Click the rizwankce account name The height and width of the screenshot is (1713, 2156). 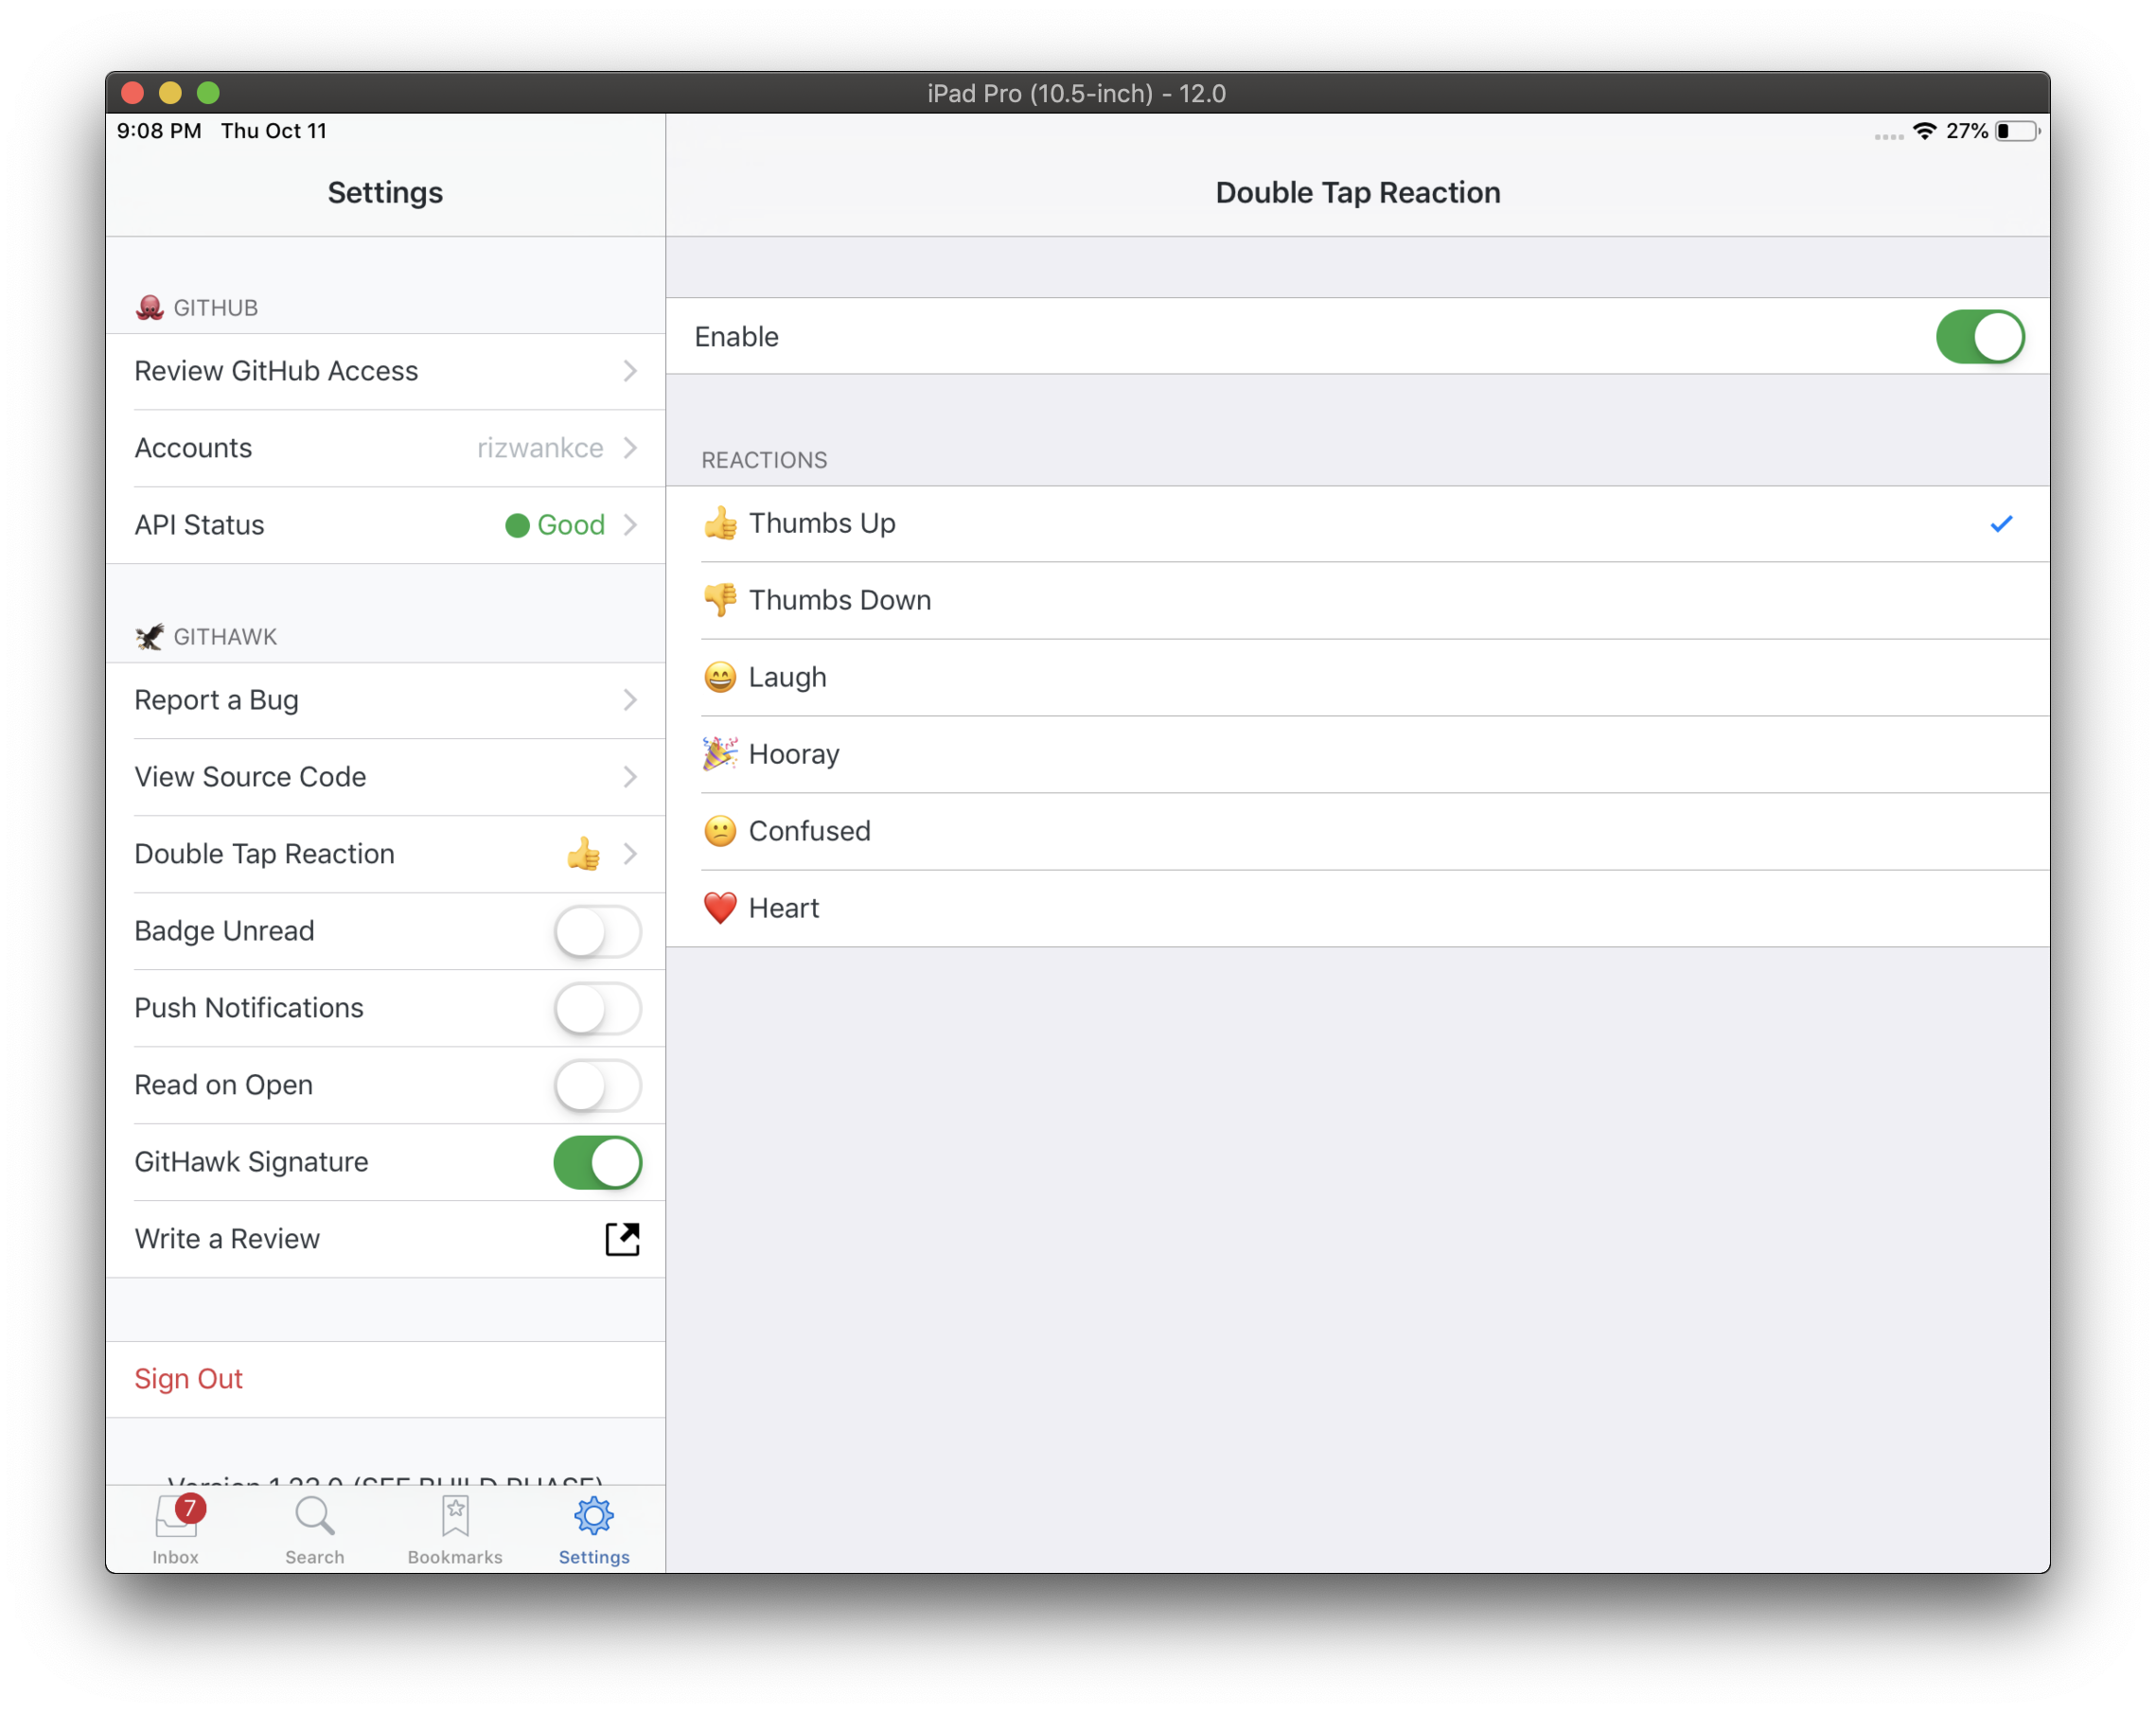[540, 448]
